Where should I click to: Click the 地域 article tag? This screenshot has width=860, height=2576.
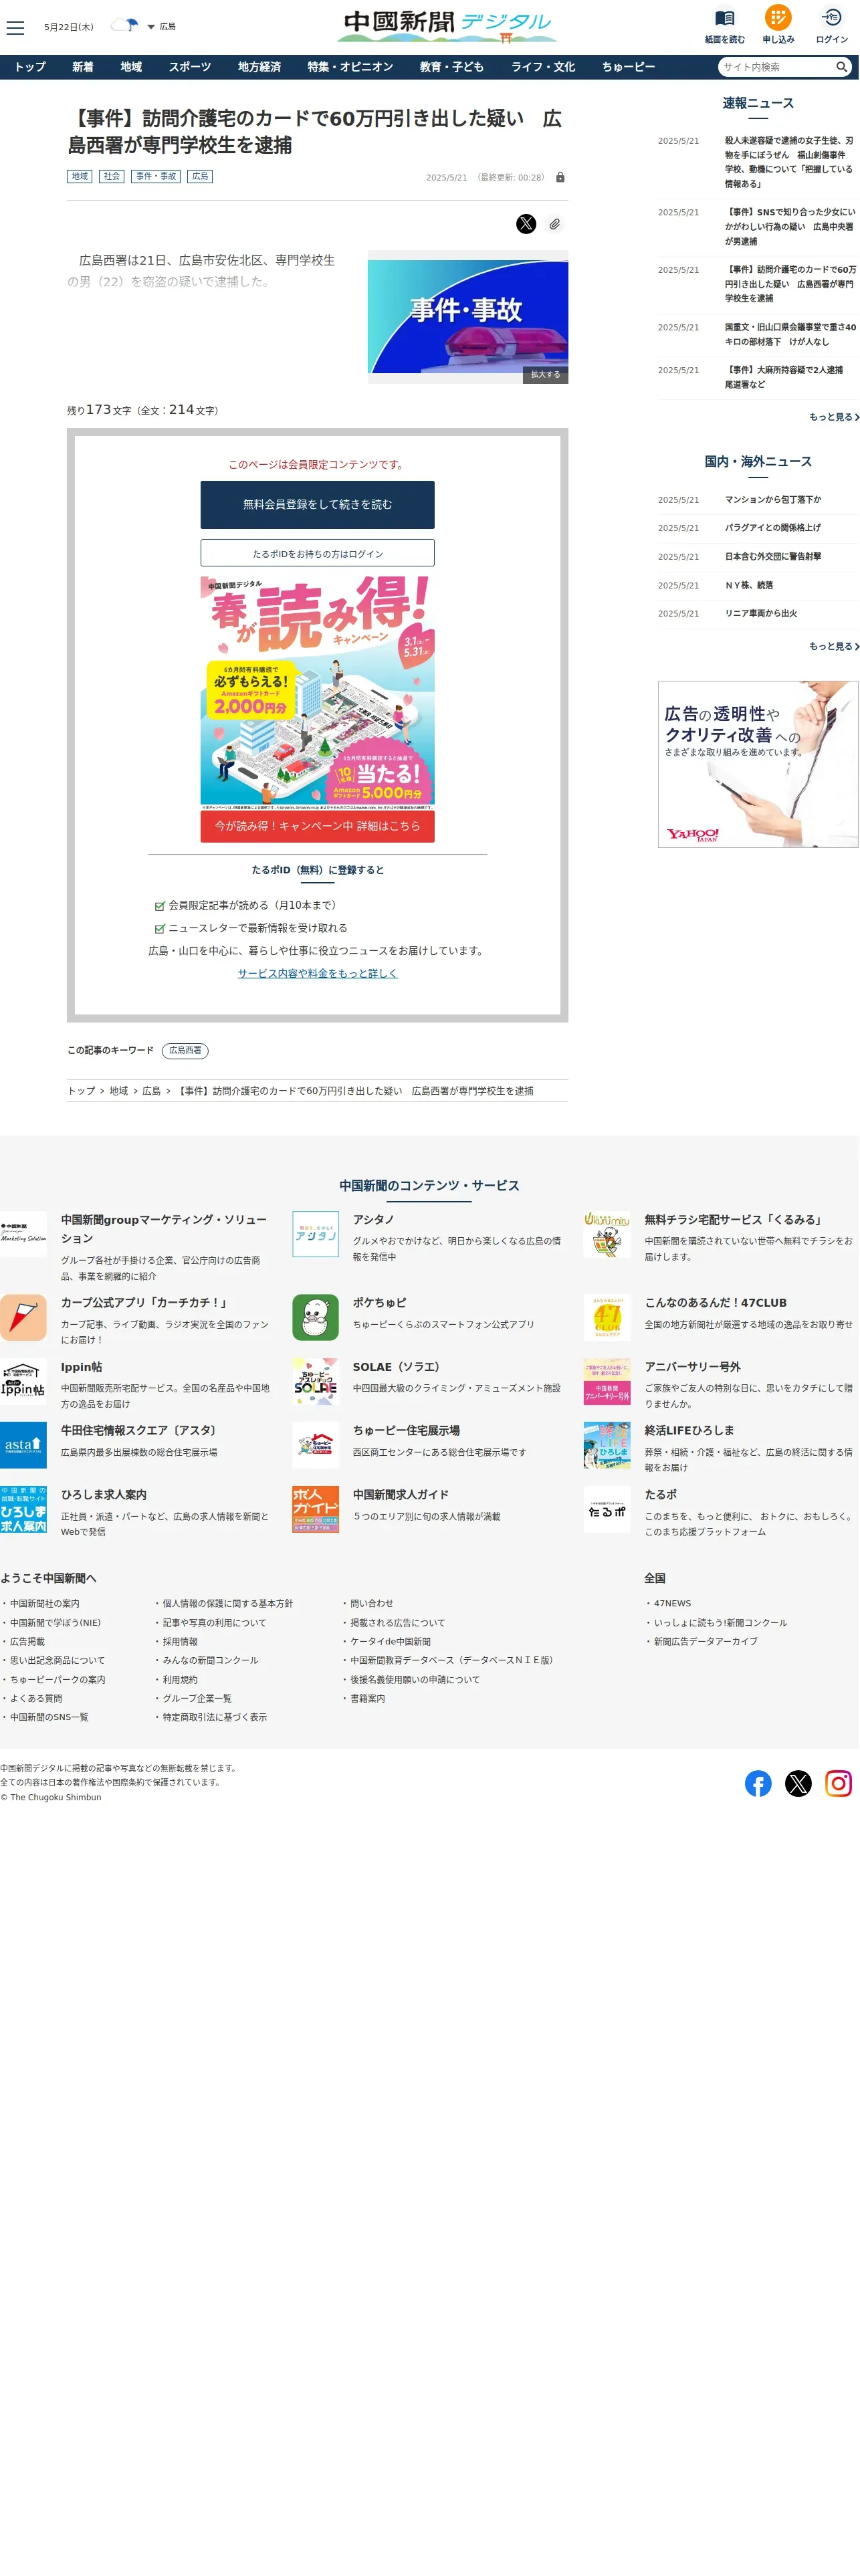tap(80, 176)
